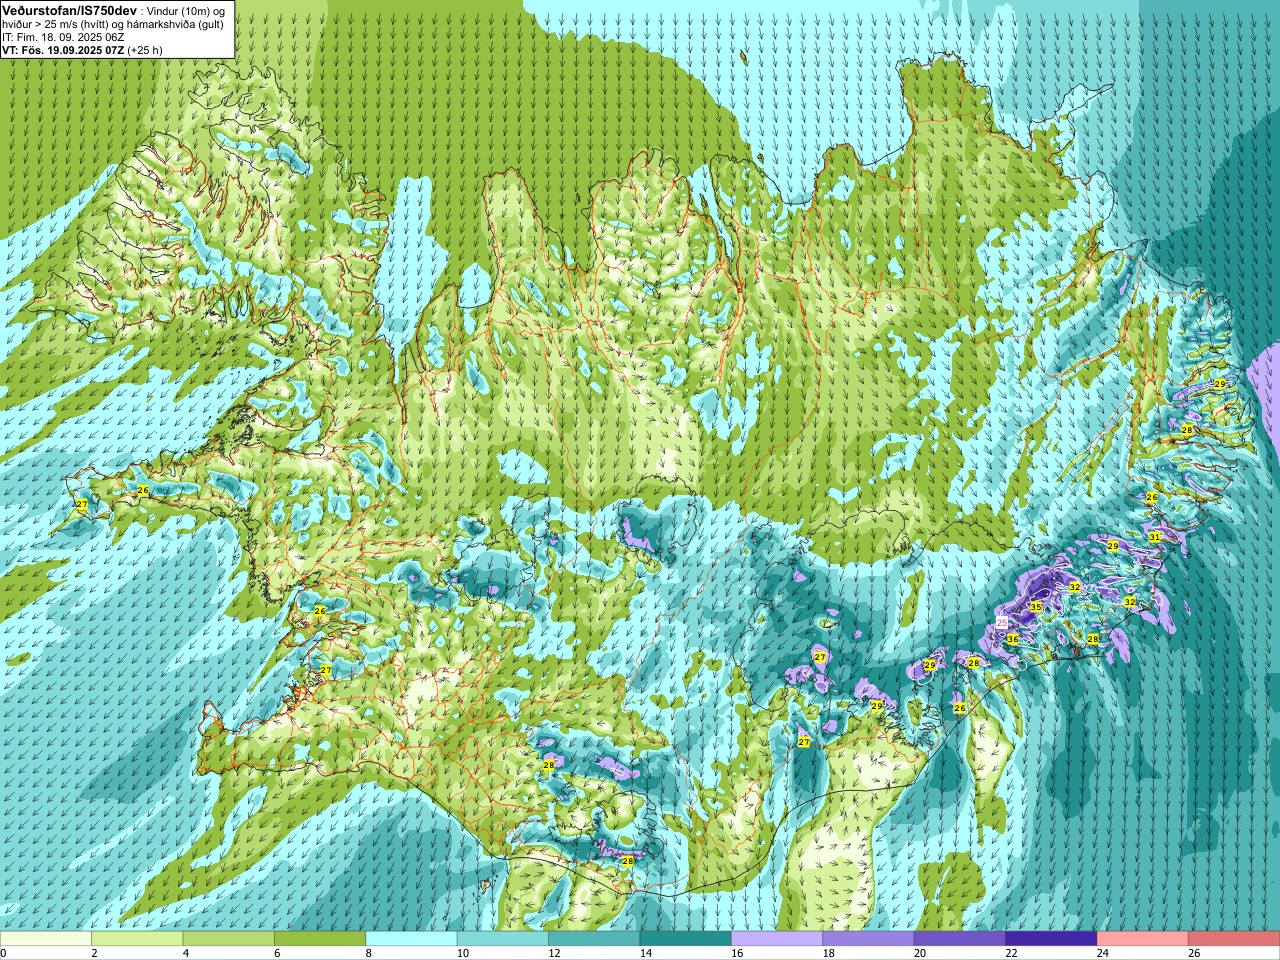Click the 18–20 m/s medium purple legend swatch

[868, 939]
